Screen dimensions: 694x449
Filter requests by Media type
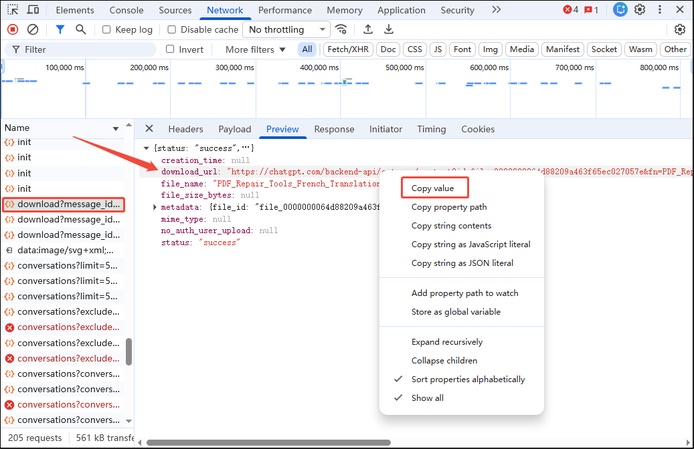pyautogui.click(x=522, y=49)
